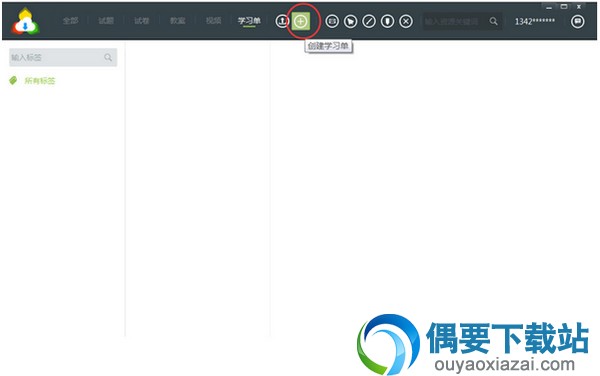This screenshot has height=376, width=600.
Task: Click the pencil edit icon in toolbar
Action: pos(369,21)
